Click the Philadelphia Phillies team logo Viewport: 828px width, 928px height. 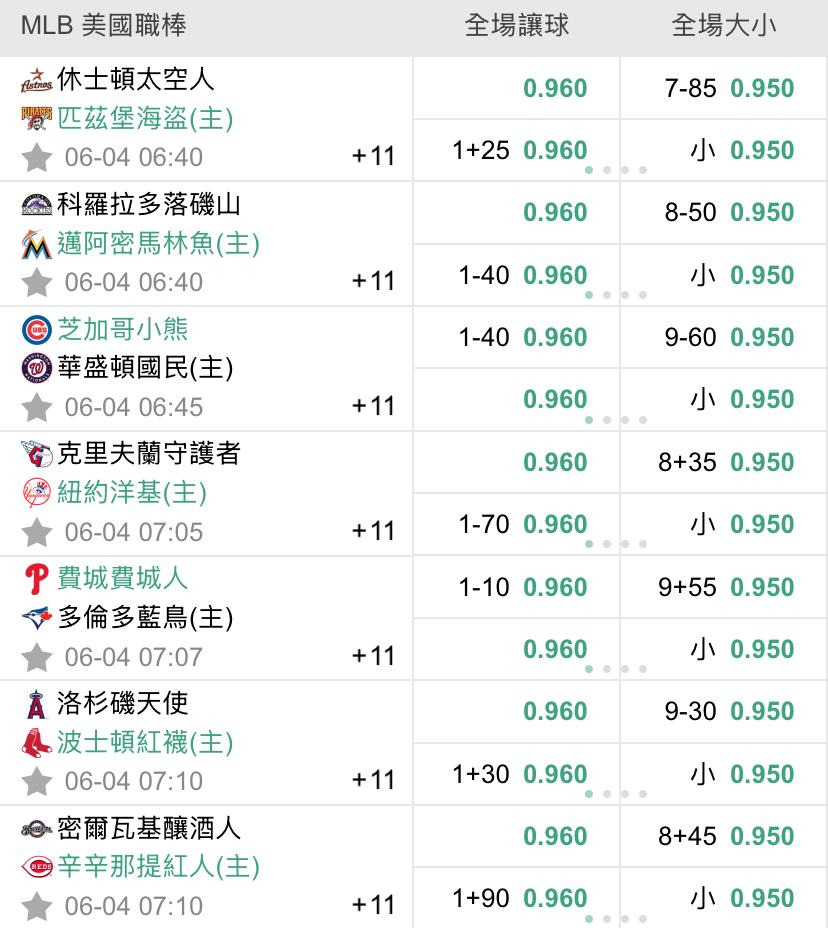coord(36,579)
